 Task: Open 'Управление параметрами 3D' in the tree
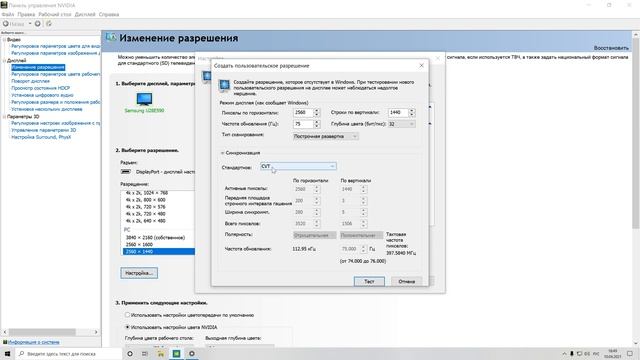click(43, 130)
